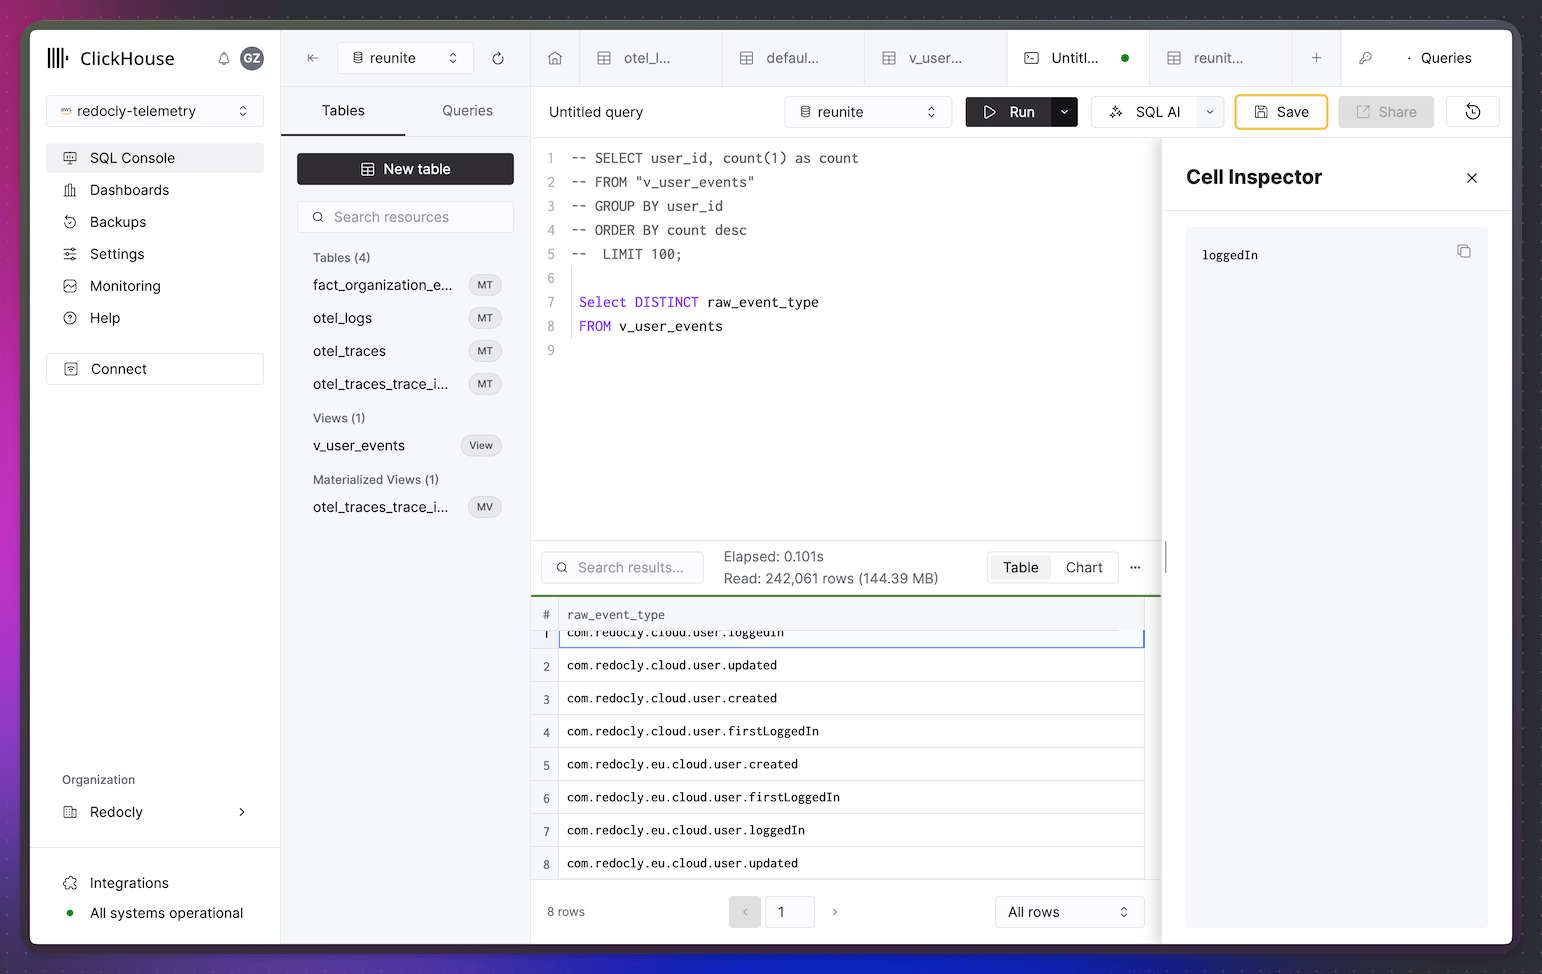Image resolution: width=1542 pixels, height=974 pixels.
Task: Focus the Search resources field
Action: 405,217
